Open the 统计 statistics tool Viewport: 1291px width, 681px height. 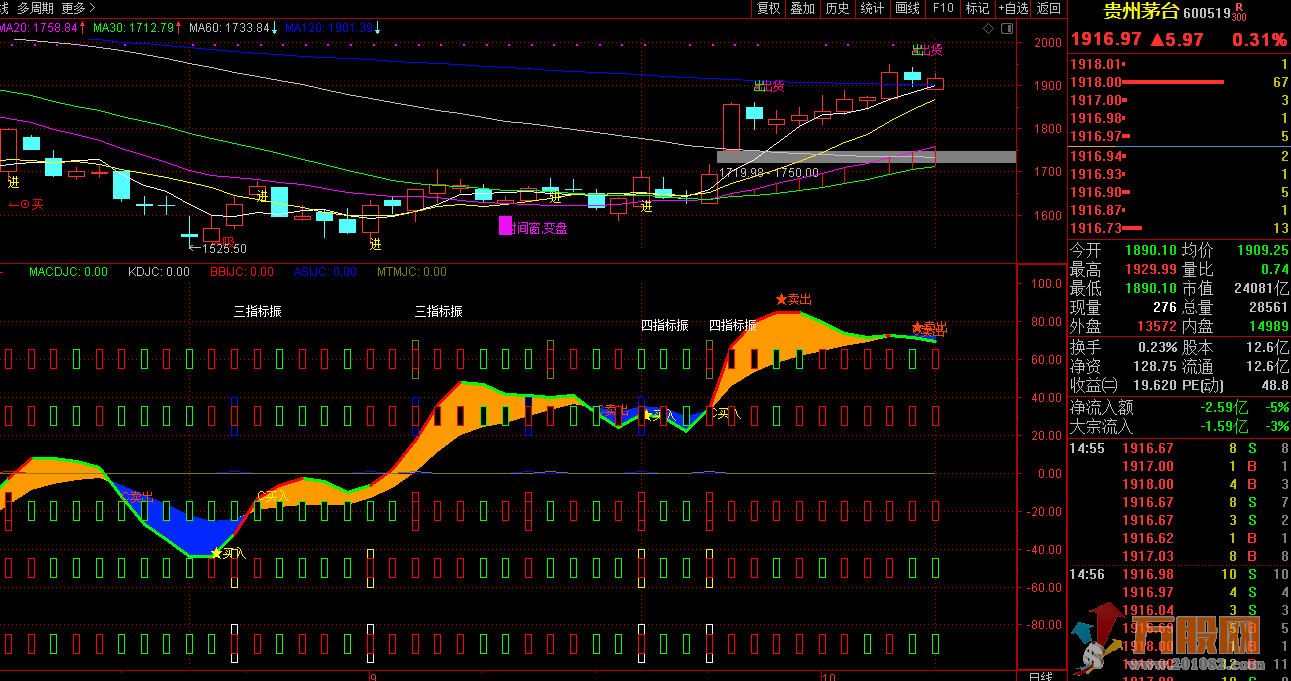(x=872, y=8)
